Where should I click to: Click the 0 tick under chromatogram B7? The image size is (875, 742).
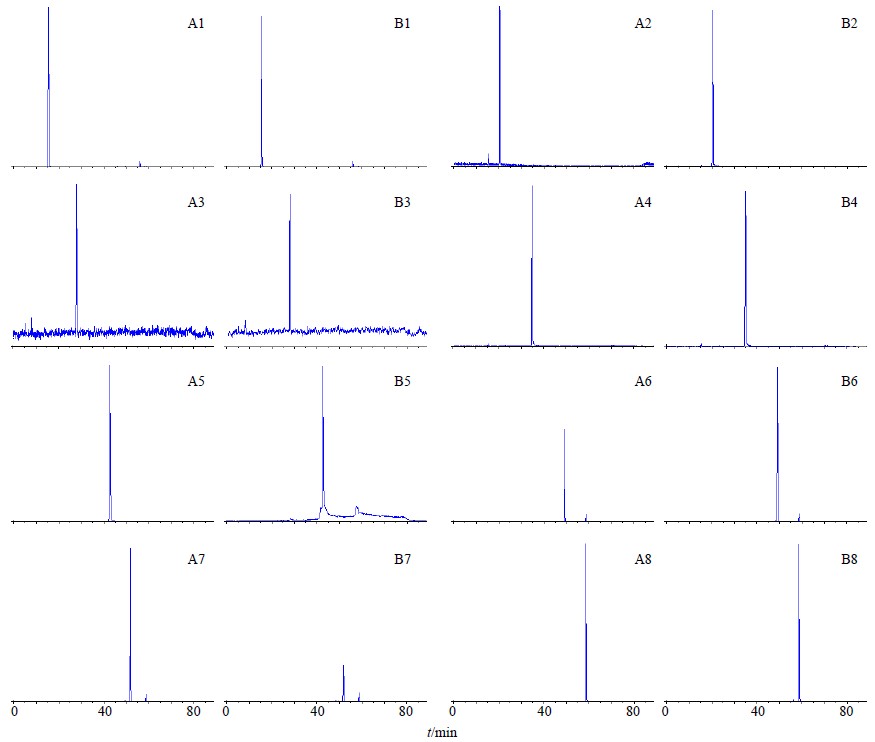coord(226,712)
